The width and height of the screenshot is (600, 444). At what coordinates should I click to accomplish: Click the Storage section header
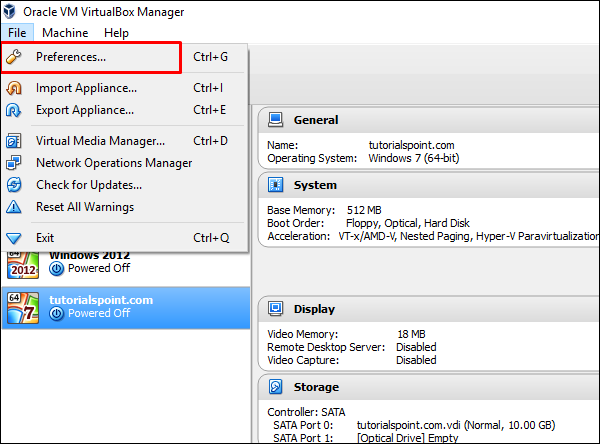pos(316,387)
